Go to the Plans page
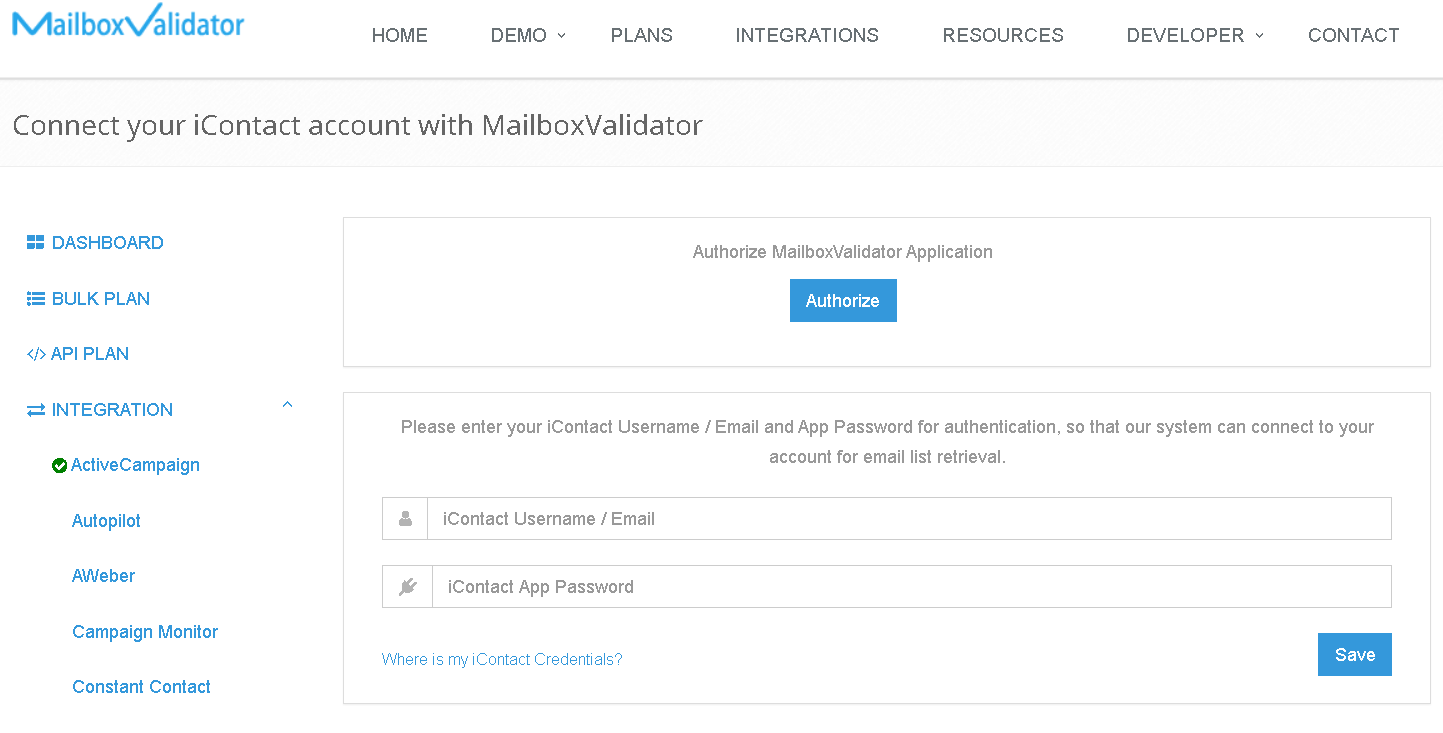 click(x=642, y=35)
